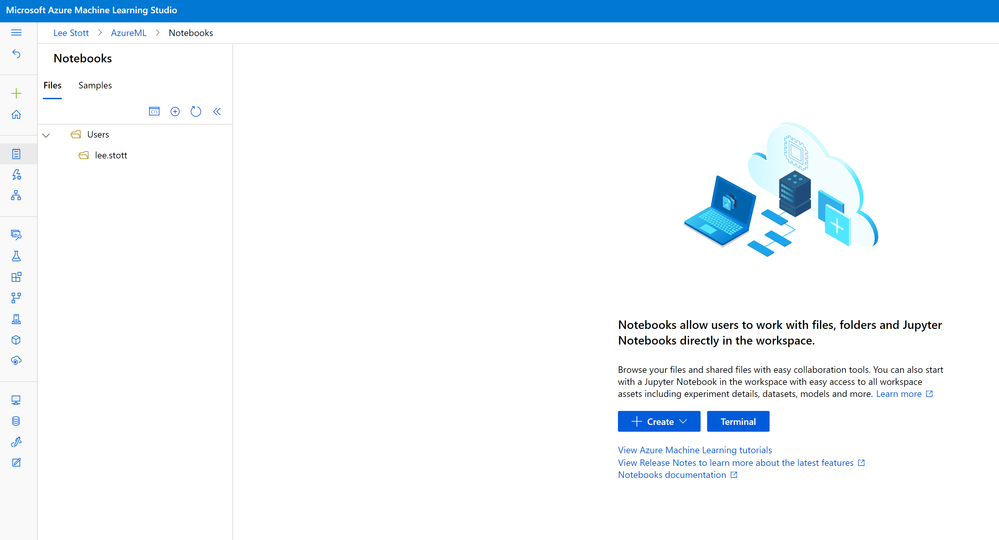Open Automated ML lightning icon
999x540 pixels.
point(16,174)
